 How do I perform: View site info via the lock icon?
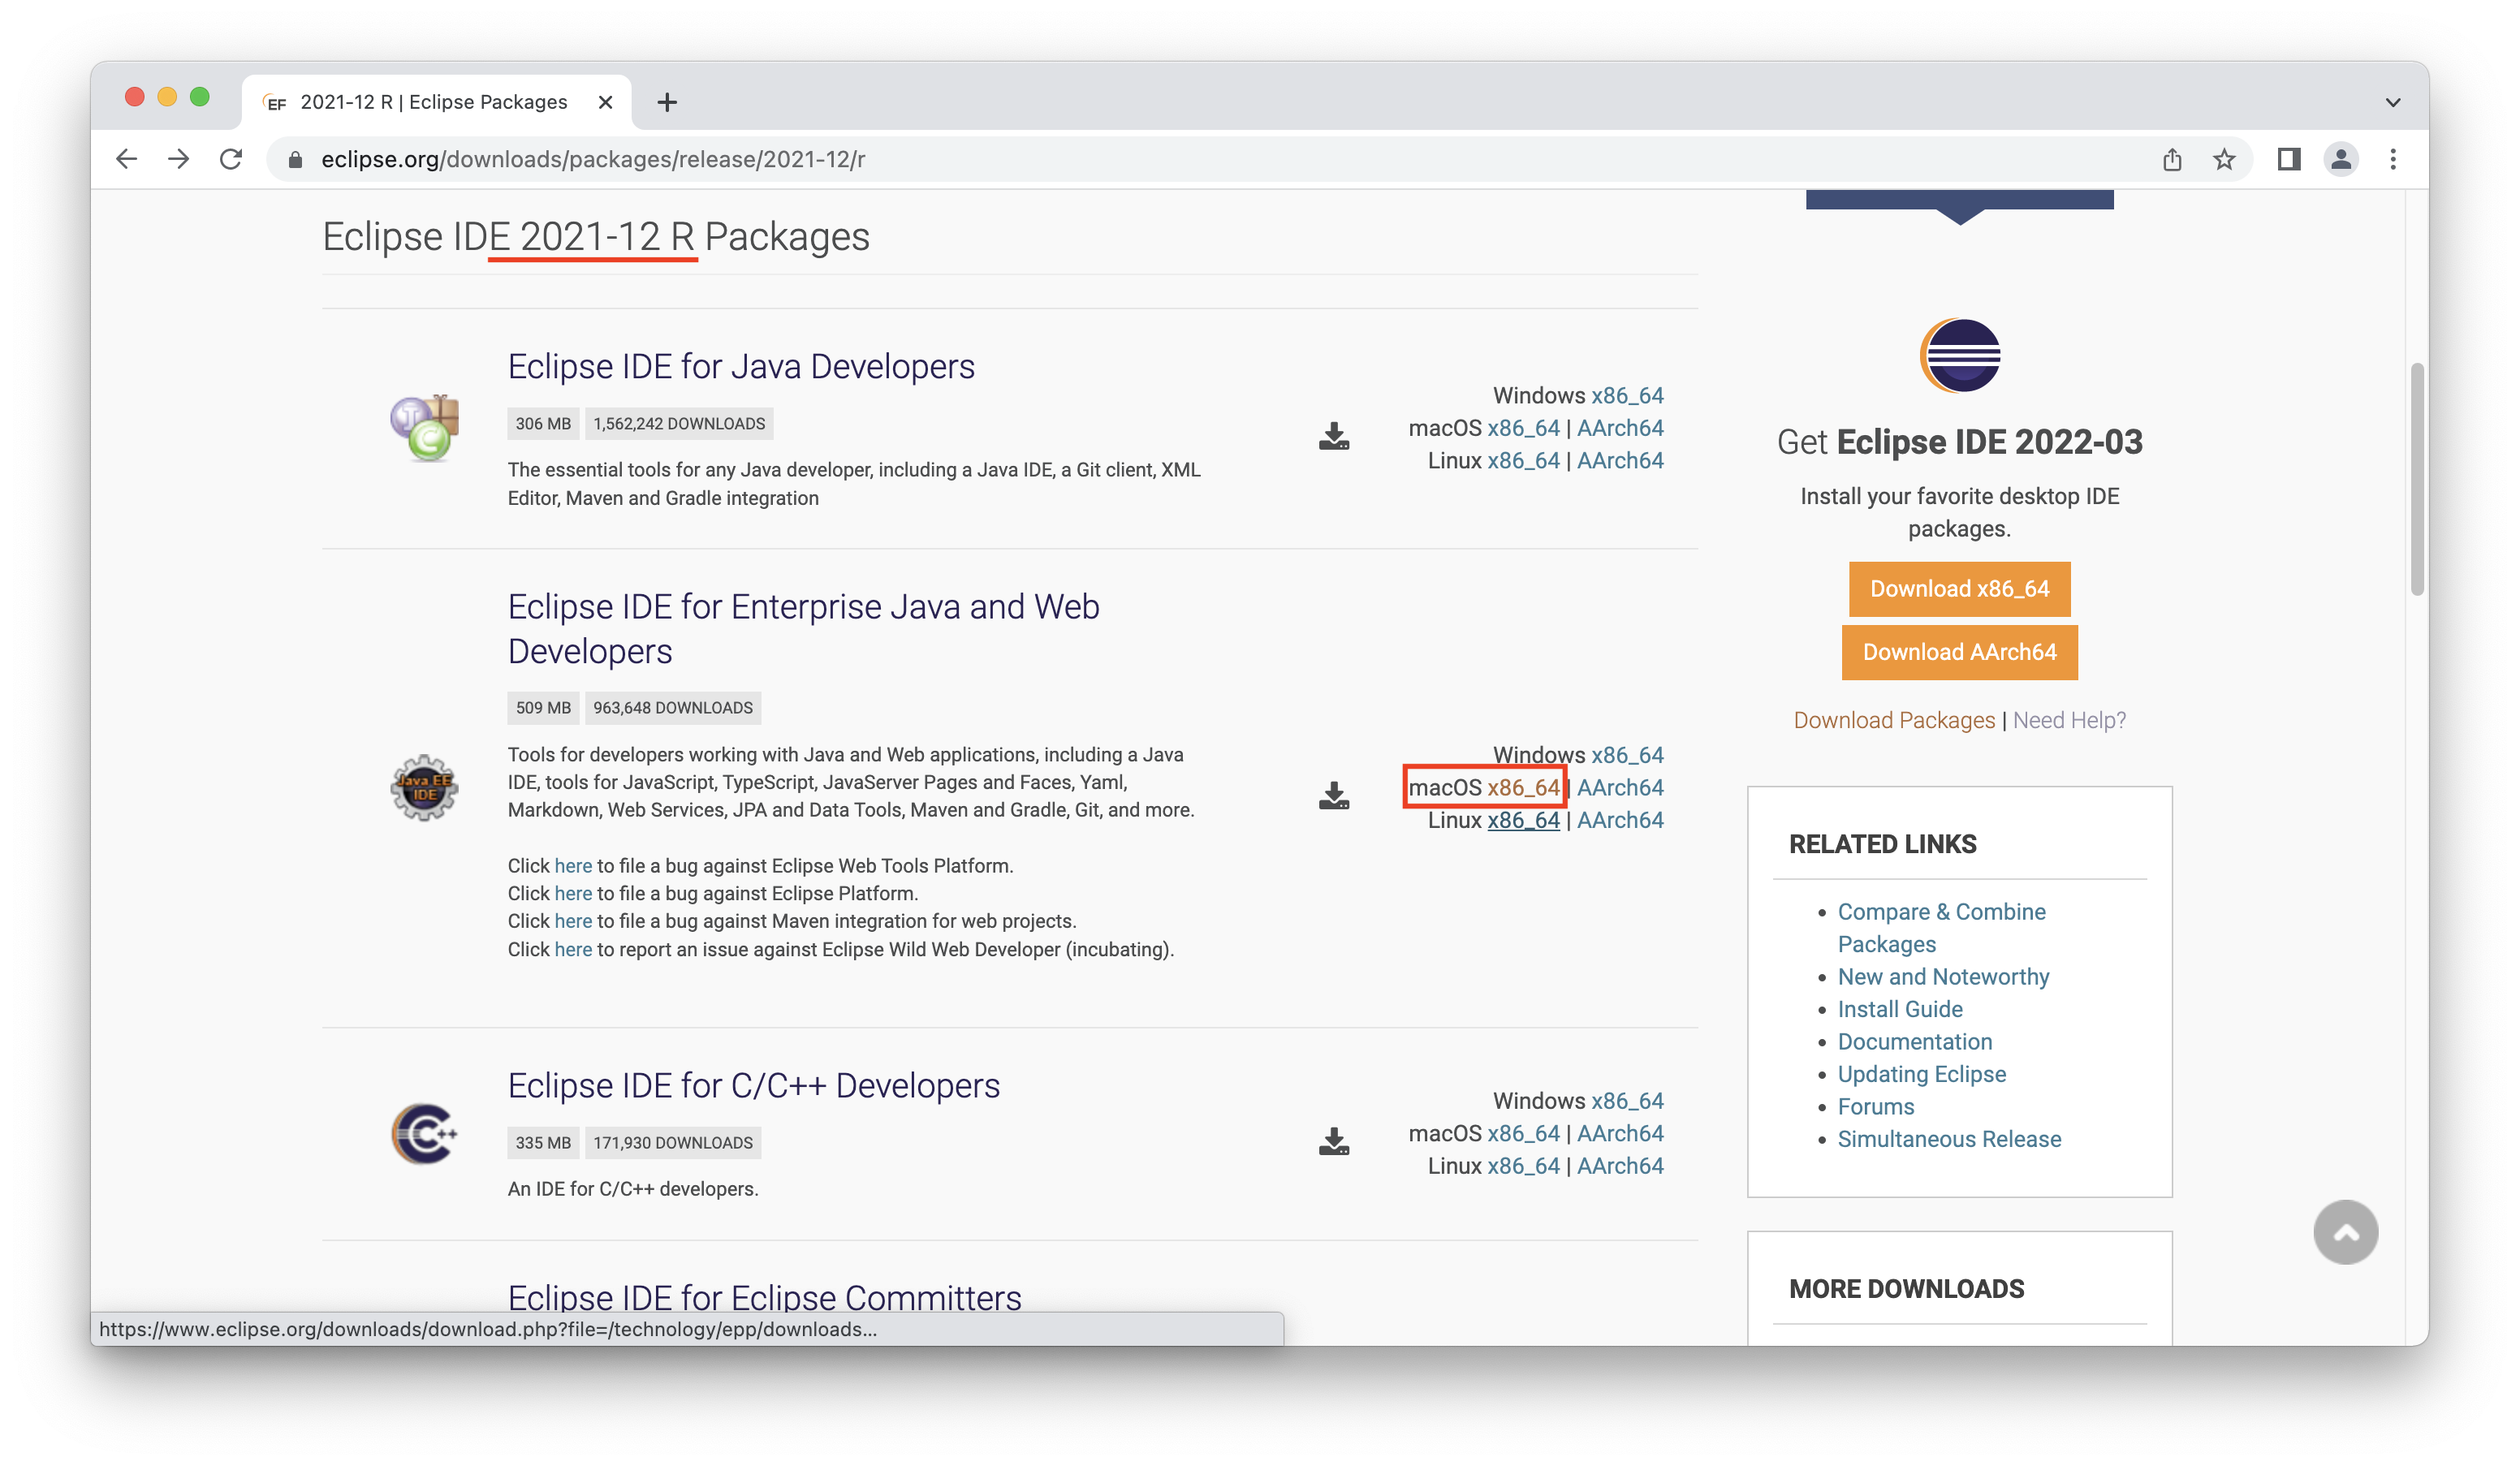(295, 159)
